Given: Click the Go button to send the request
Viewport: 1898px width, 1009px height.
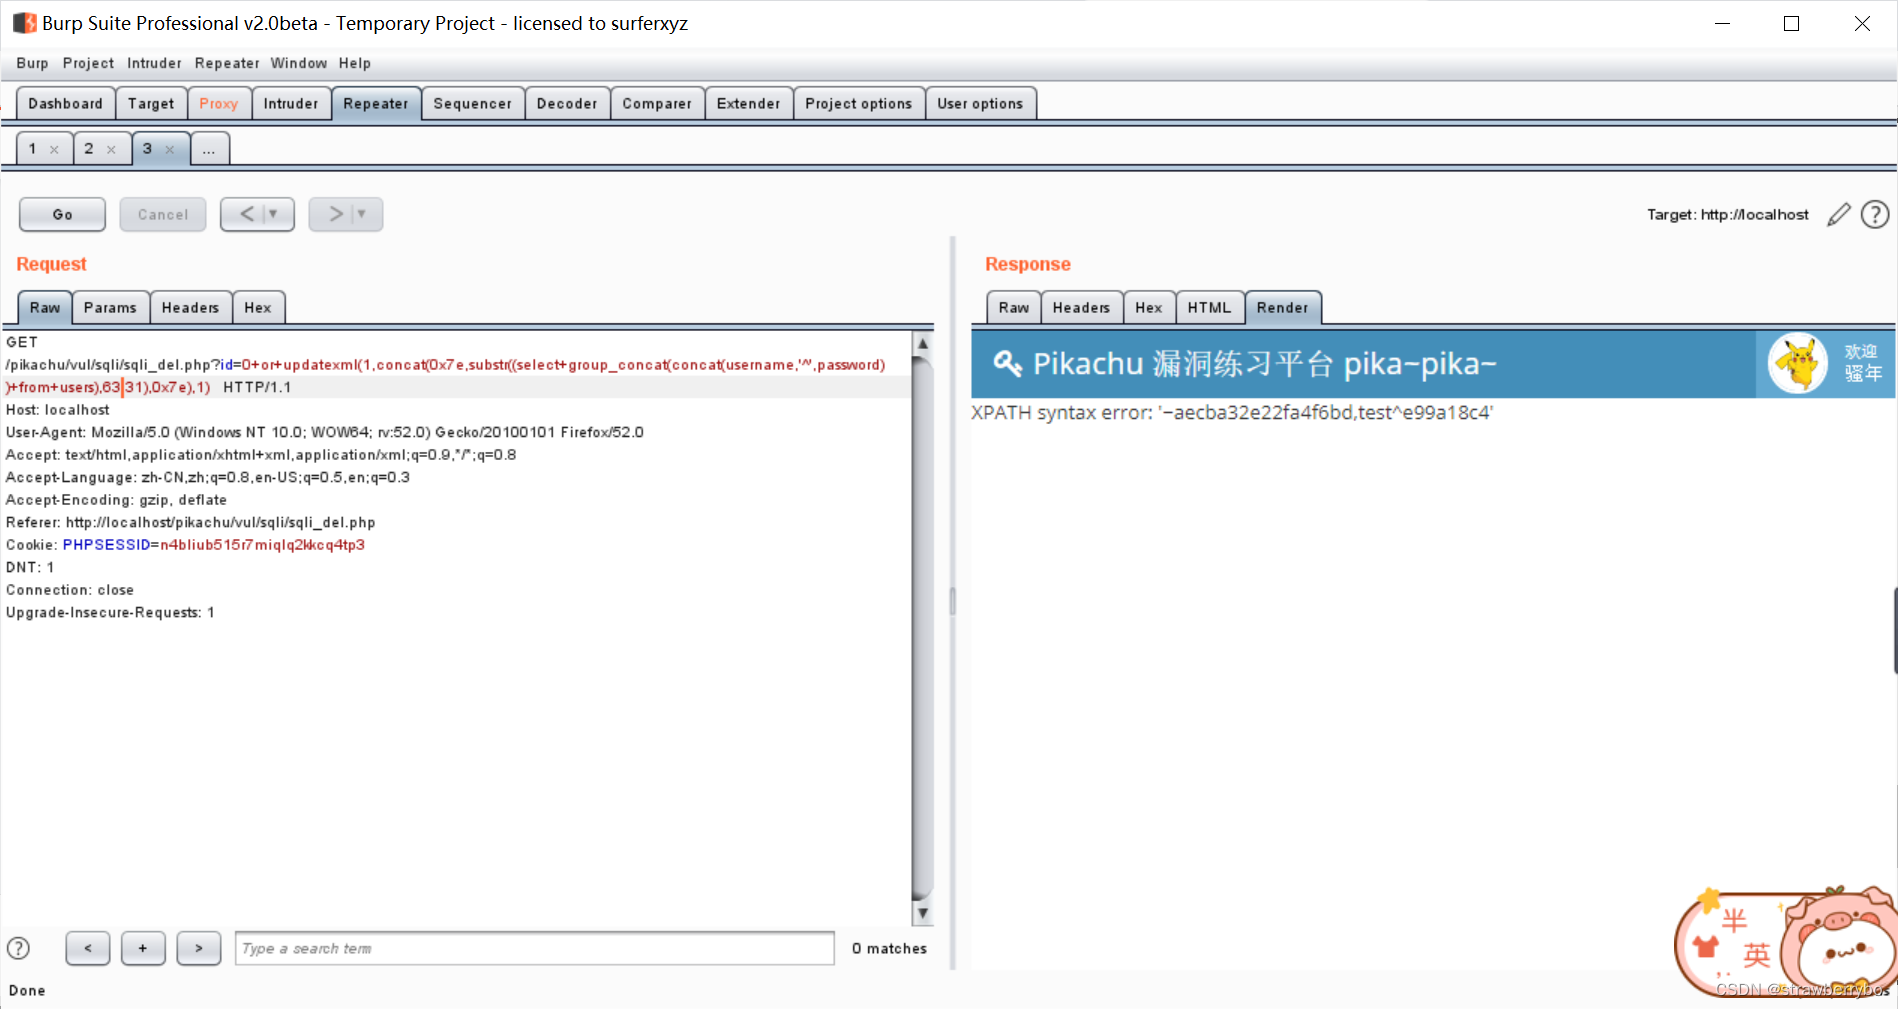Looking at the screenshot, I should [x=61, y=213].
